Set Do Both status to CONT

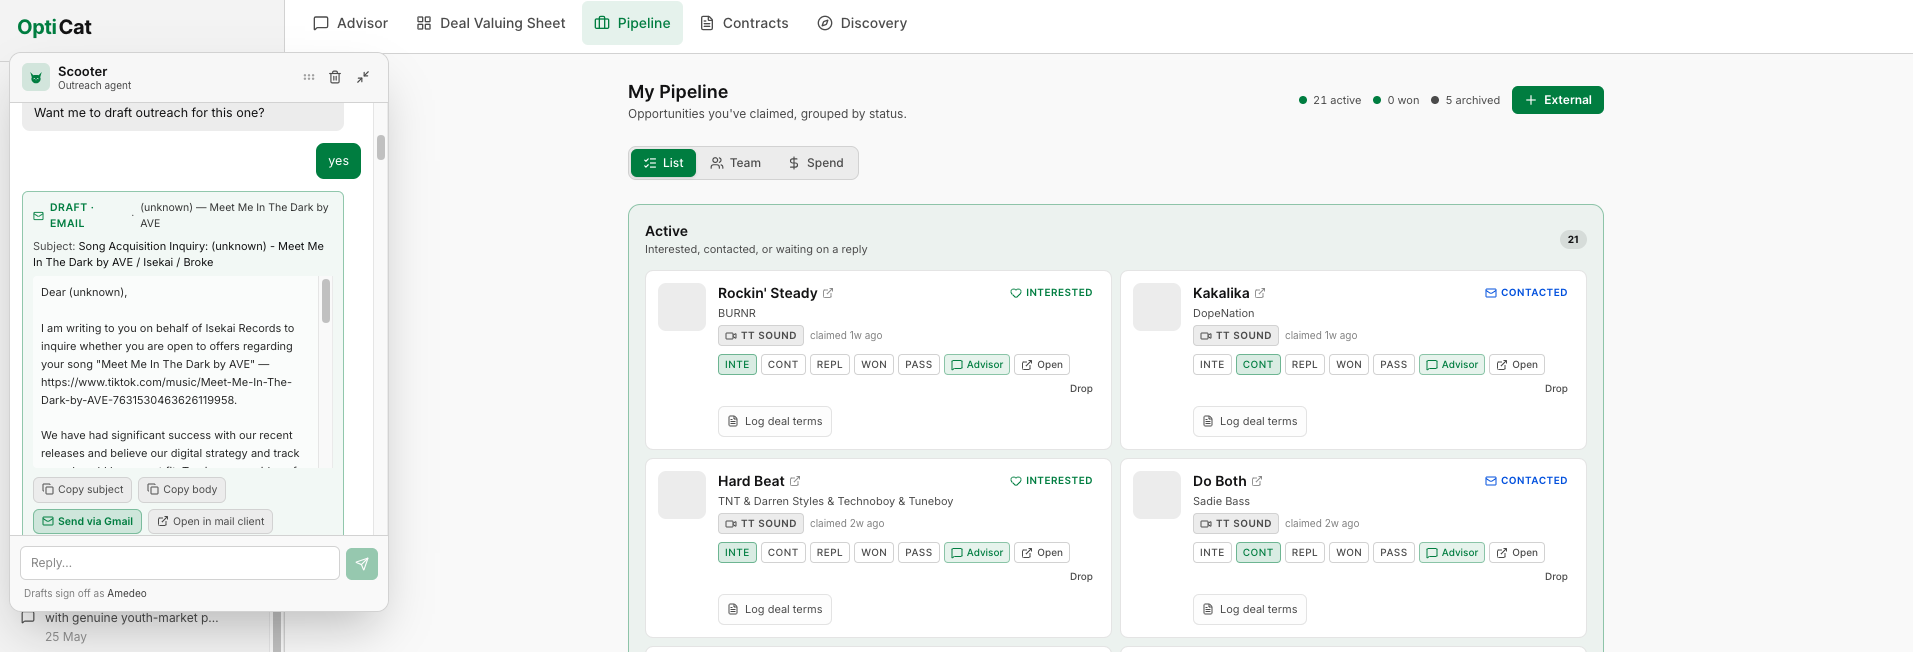(1258, 553)
